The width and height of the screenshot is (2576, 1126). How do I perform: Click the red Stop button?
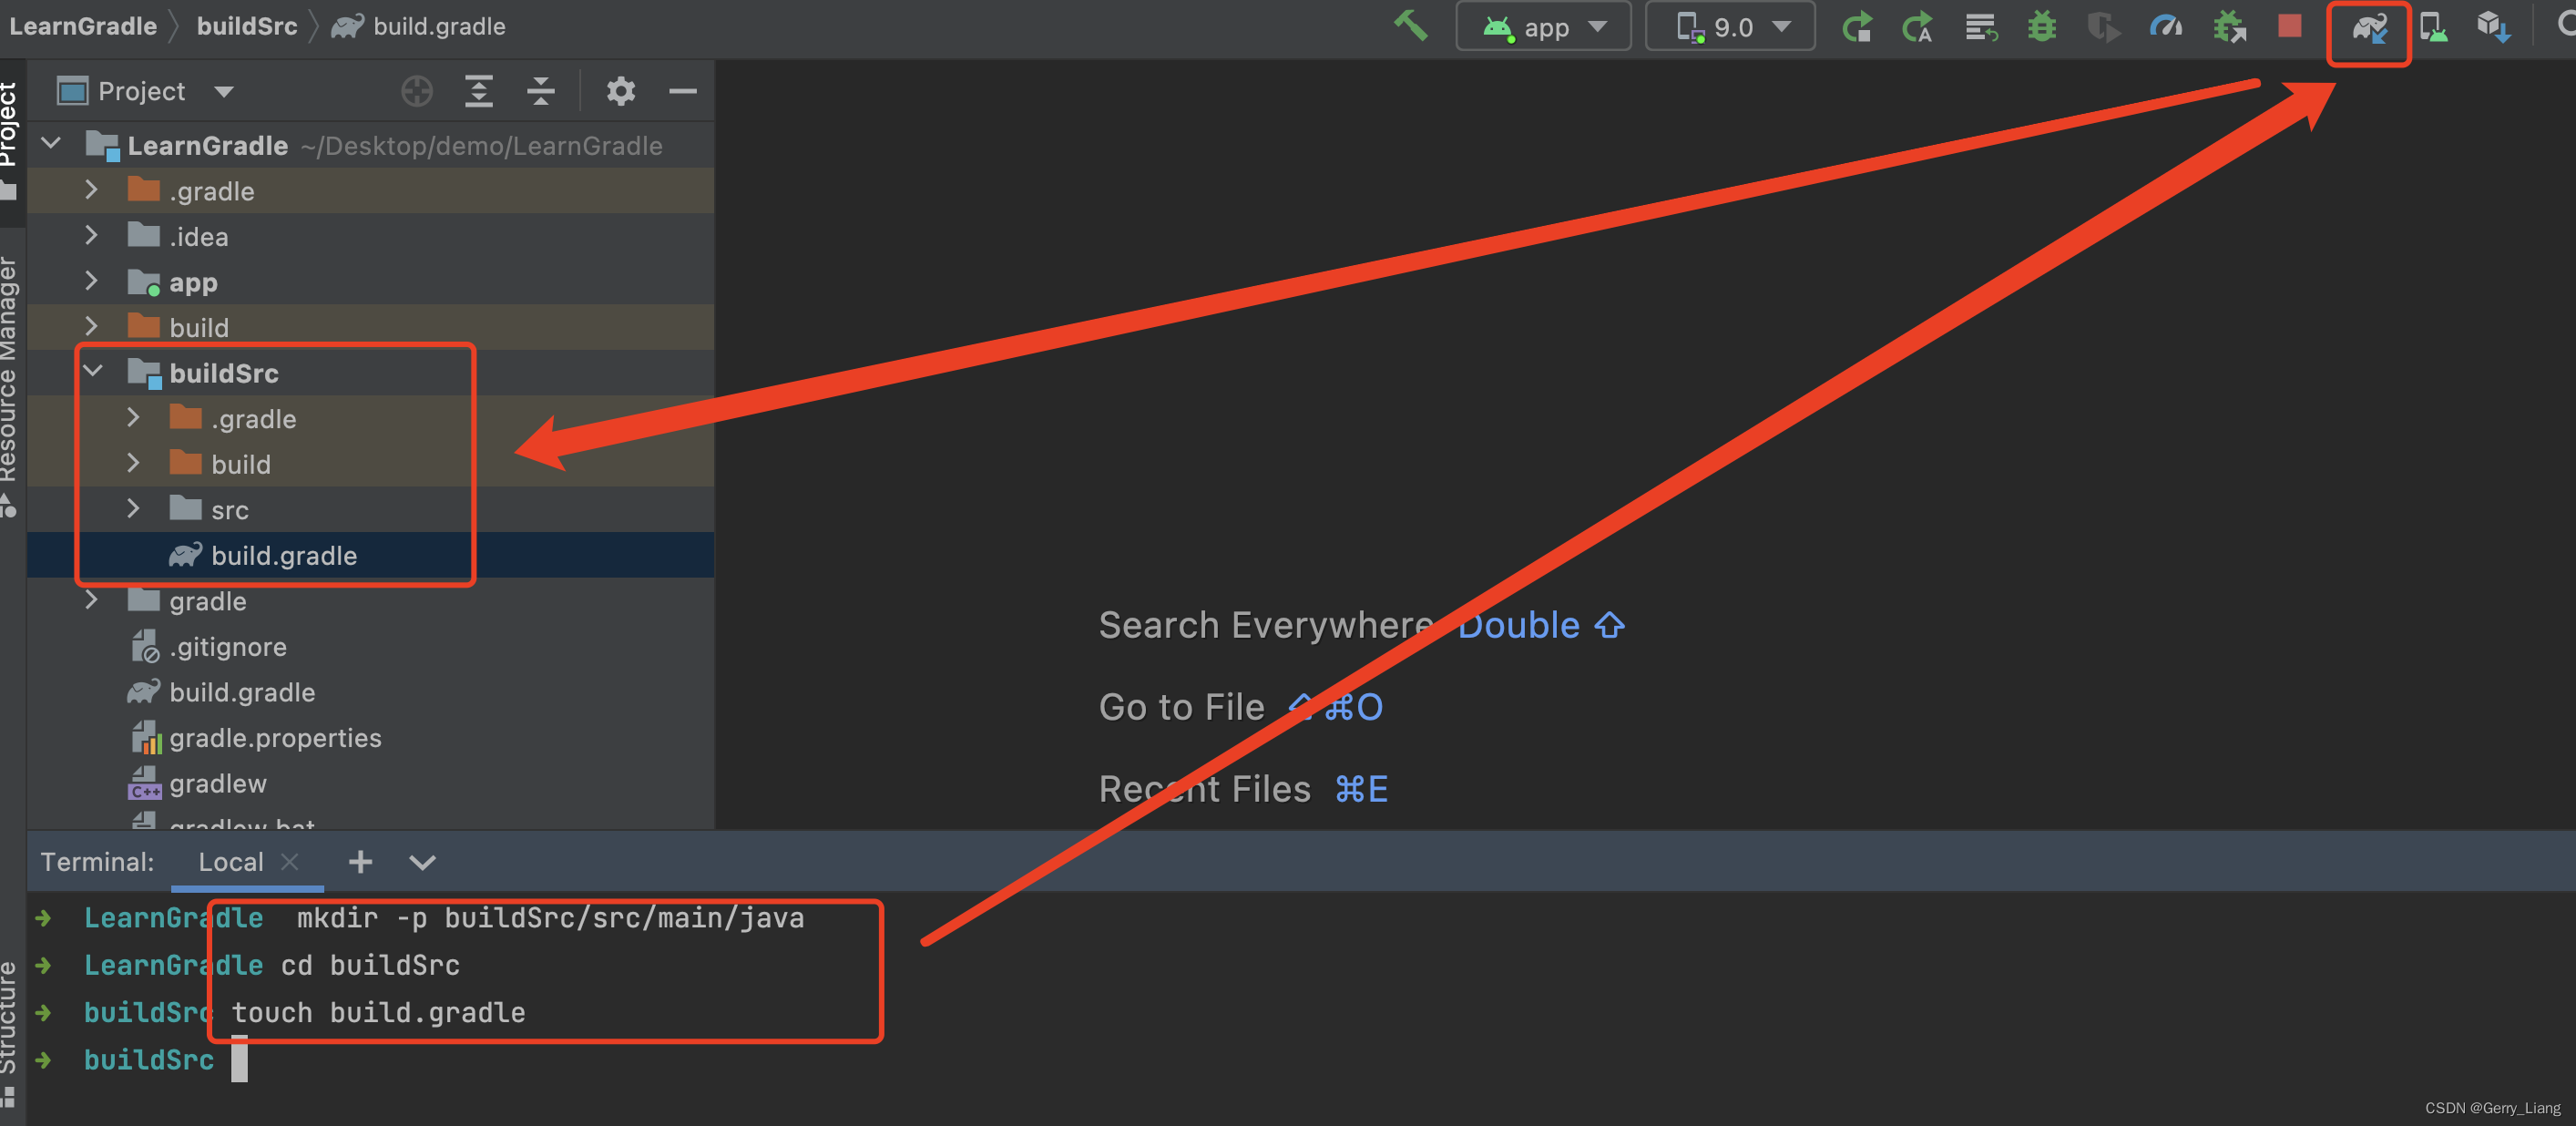tap(2290, 26)
